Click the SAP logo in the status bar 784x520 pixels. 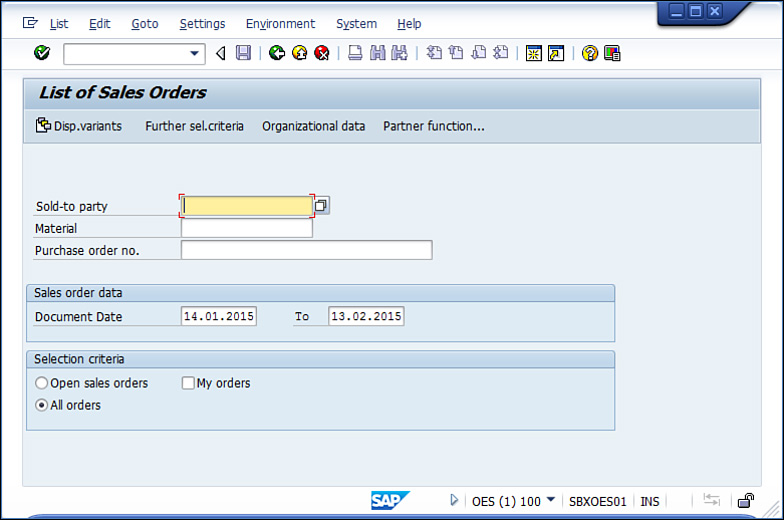coord(390,500)
